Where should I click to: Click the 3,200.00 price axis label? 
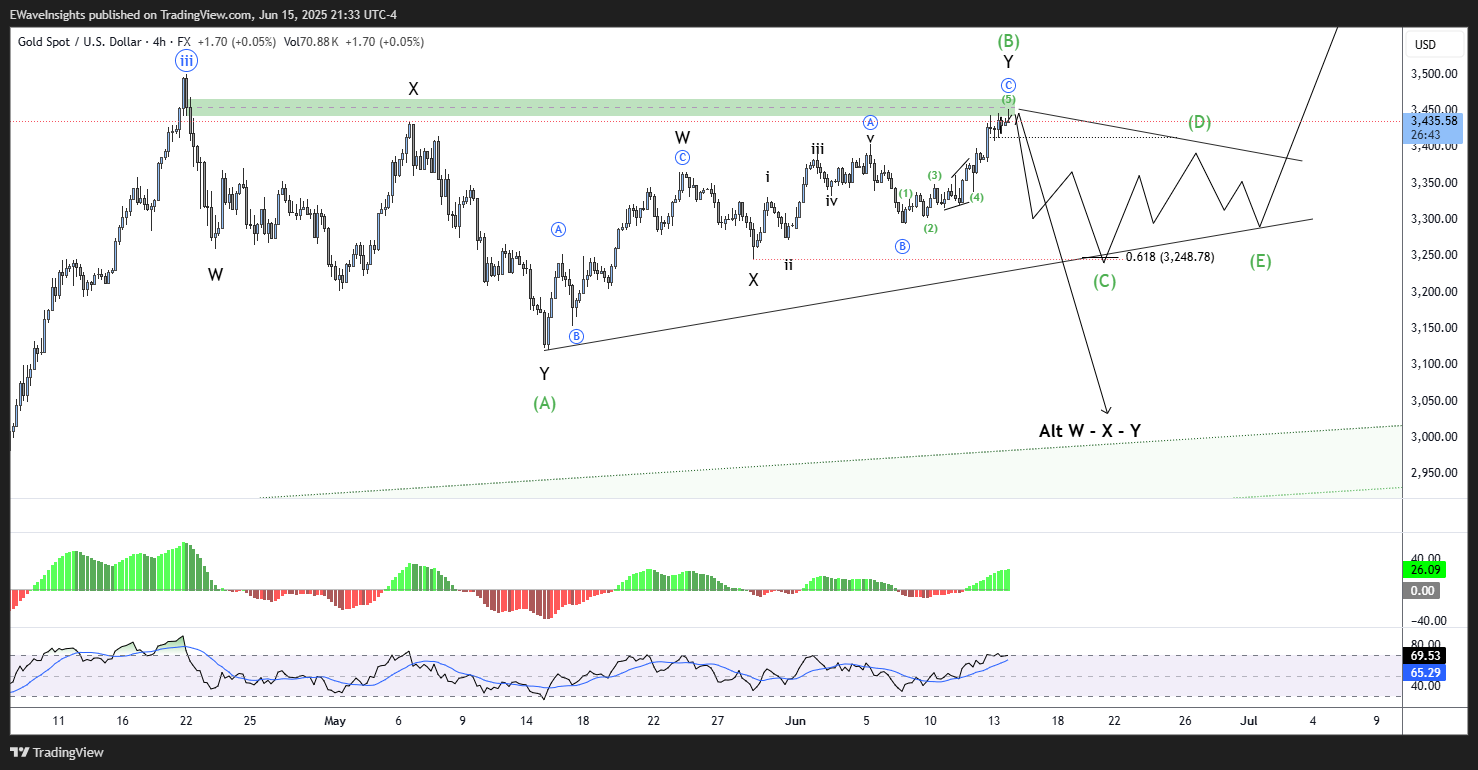[1432, 292]
